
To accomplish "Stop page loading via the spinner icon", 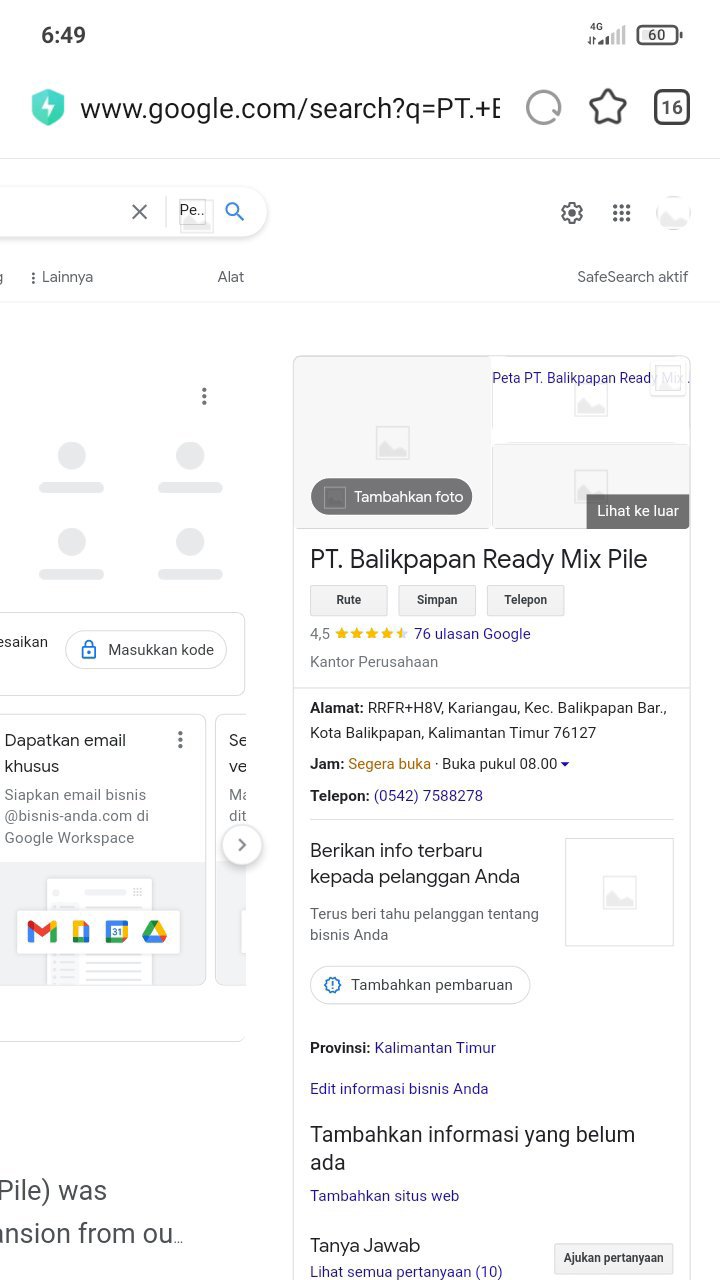I will (543, 108).
